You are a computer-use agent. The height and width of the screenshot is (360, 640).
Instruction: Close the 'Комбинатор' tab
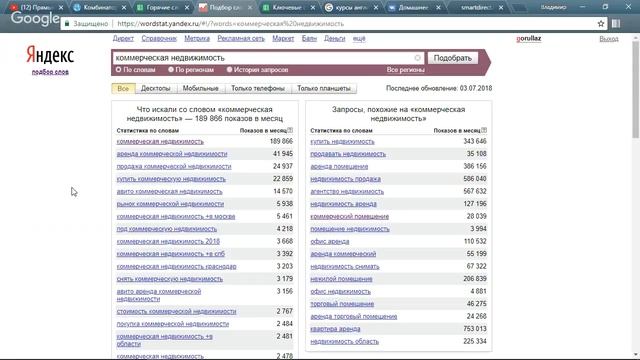pos(124,7)
